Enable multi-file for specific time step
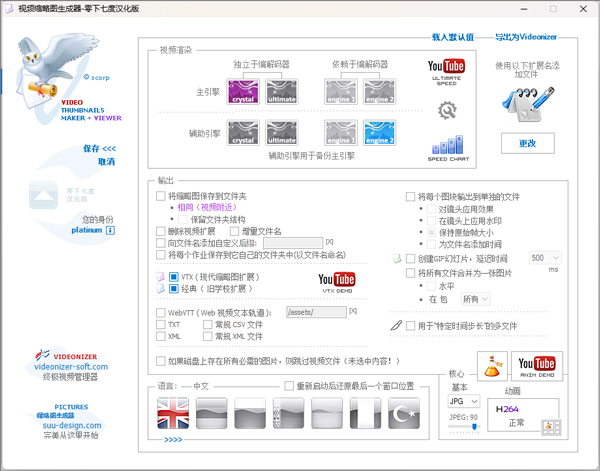The image size is (600, 471). coord(410,326)
